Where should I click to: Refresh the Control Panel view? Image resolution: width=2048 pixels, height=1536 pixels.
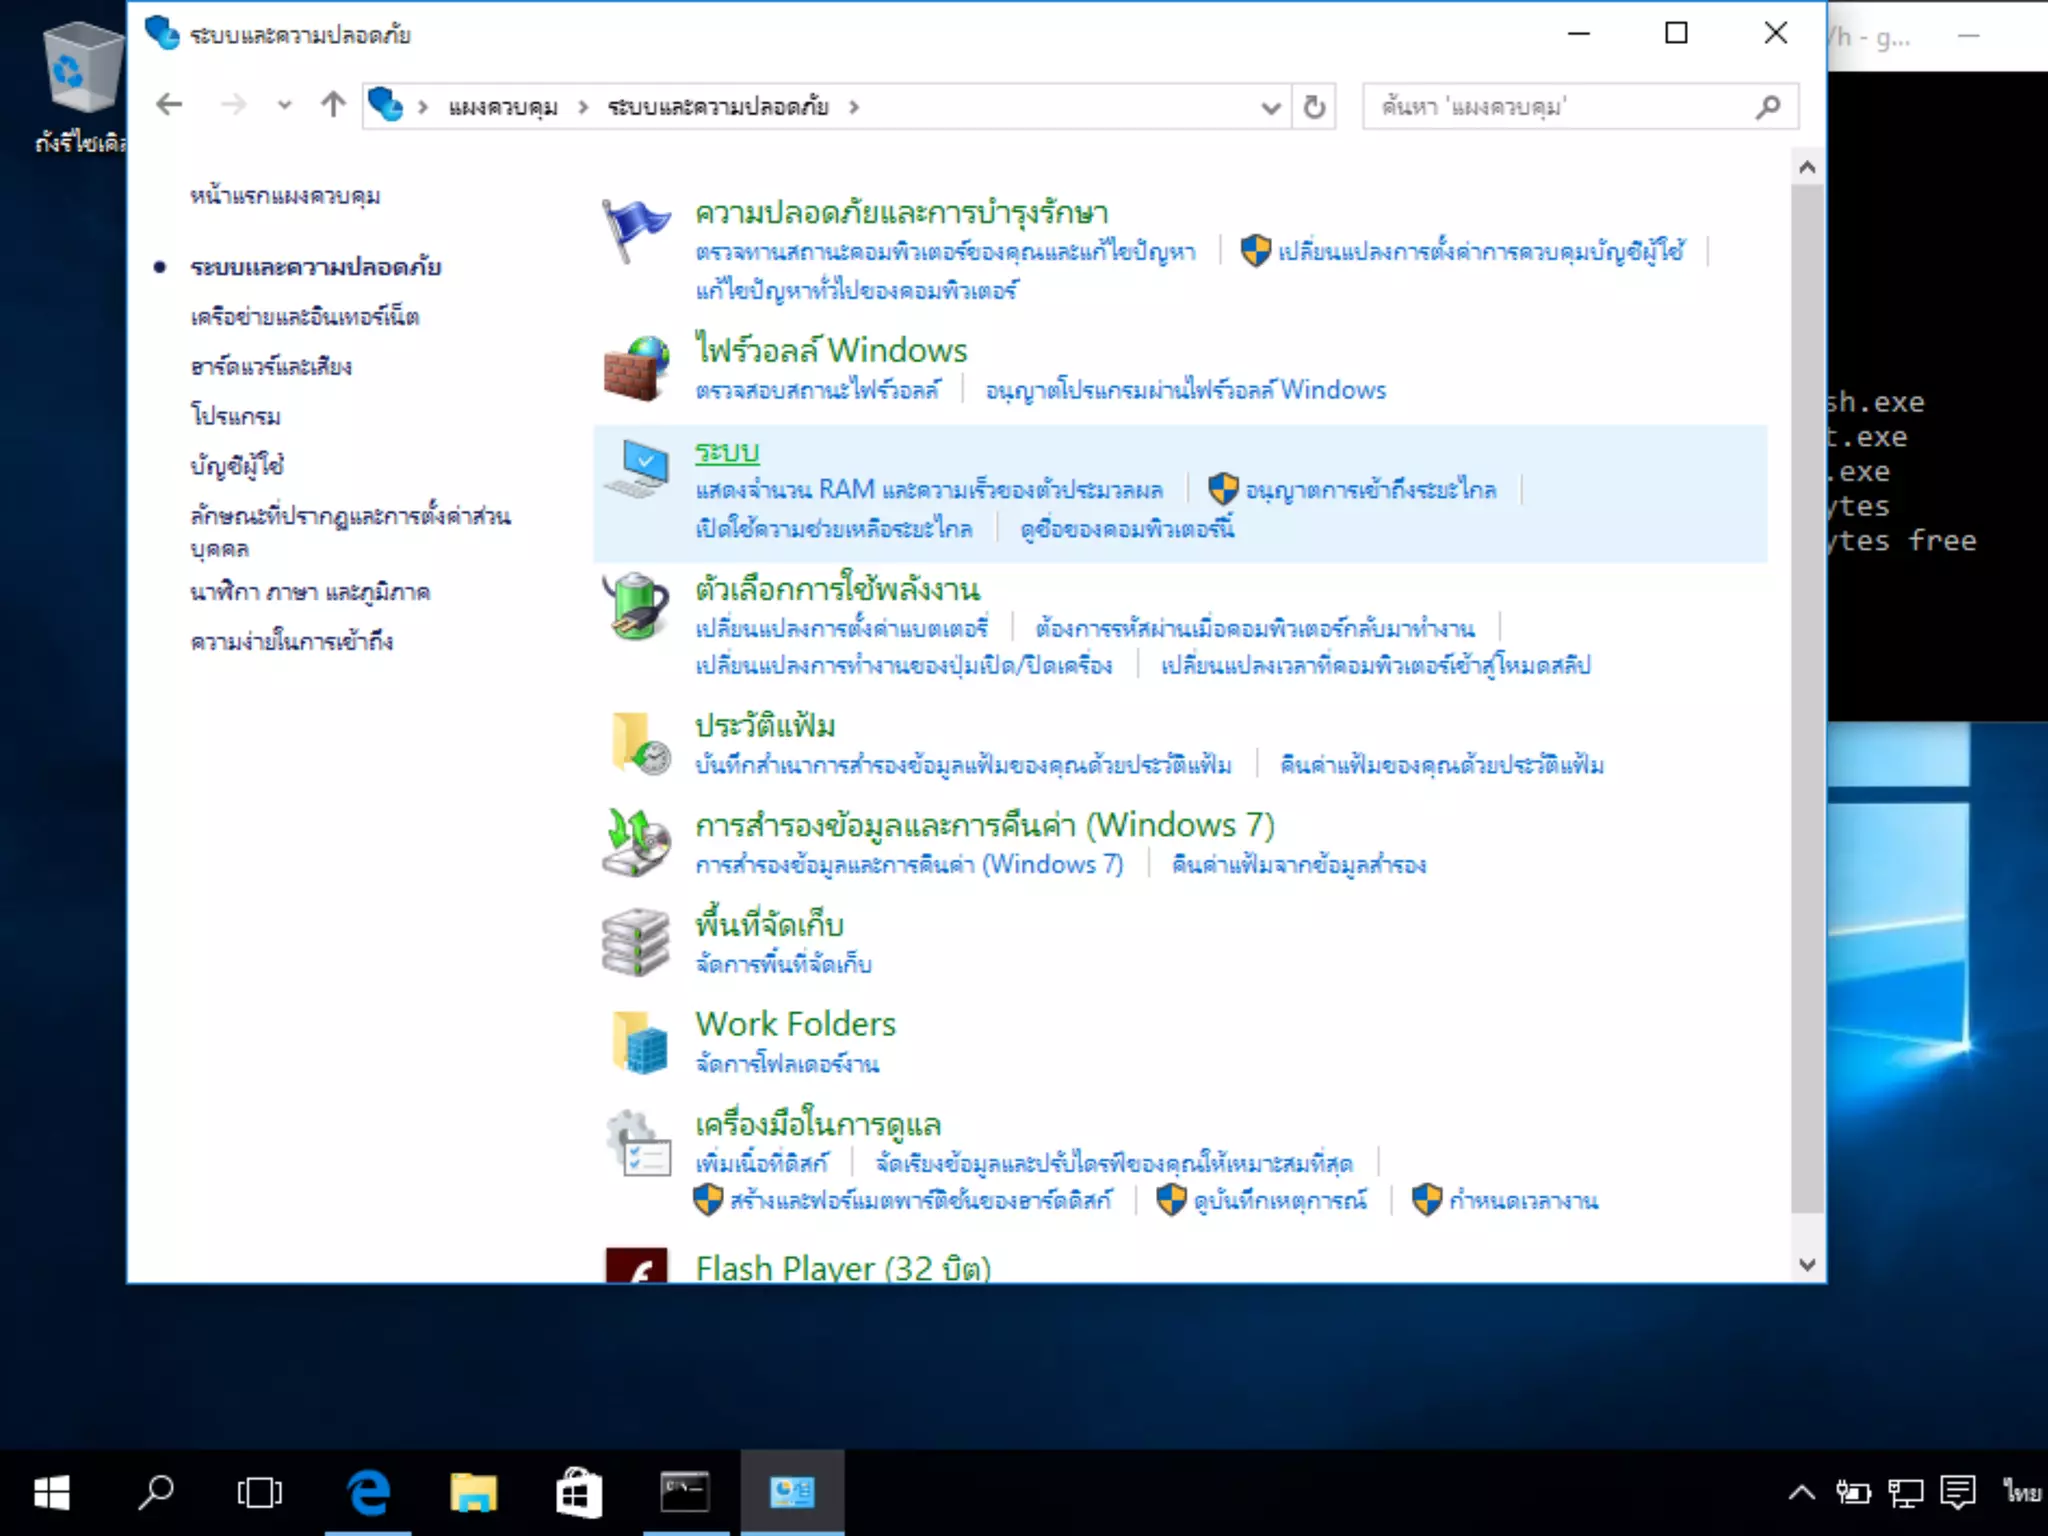coord(1314,107)
